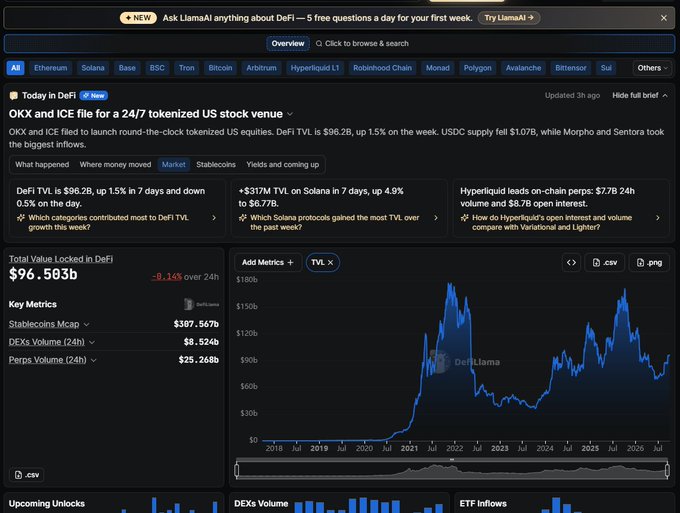Remove TVL metric using its X

[330, 262]
